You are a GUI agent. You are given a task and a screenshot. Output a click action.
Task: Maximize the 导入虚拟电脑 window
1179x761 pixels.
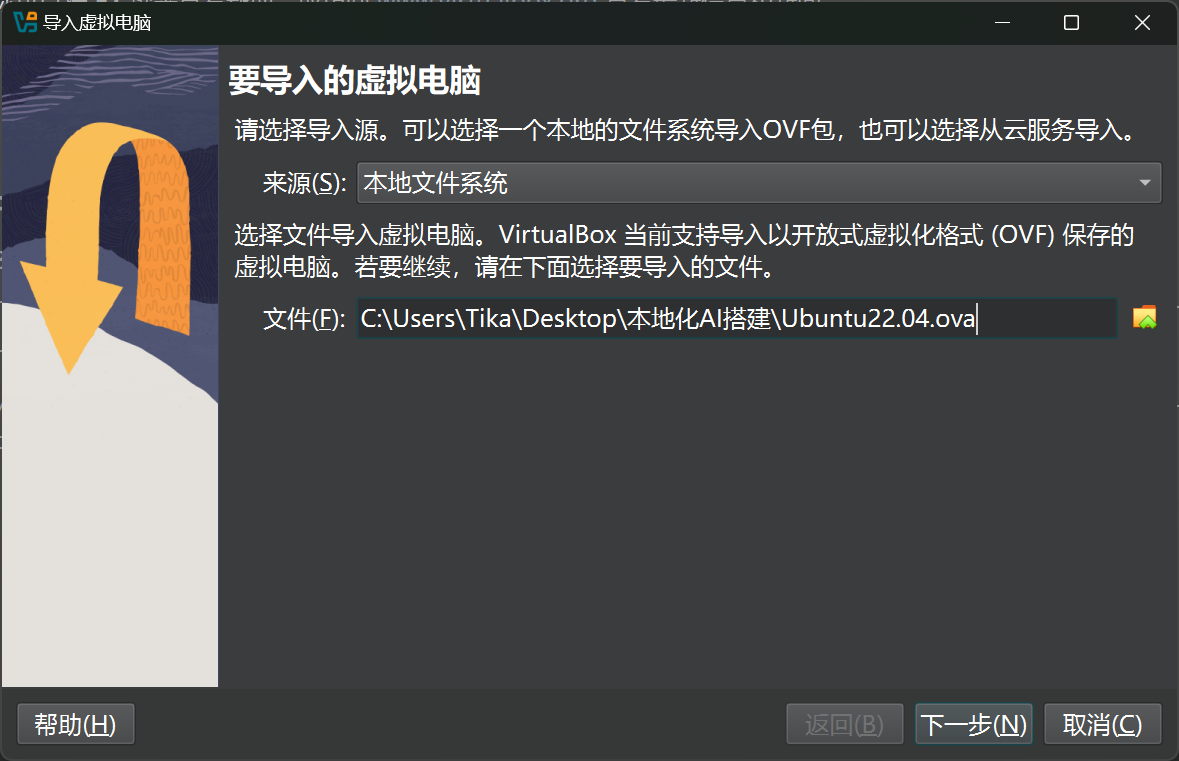click(x=1071, y=23)
